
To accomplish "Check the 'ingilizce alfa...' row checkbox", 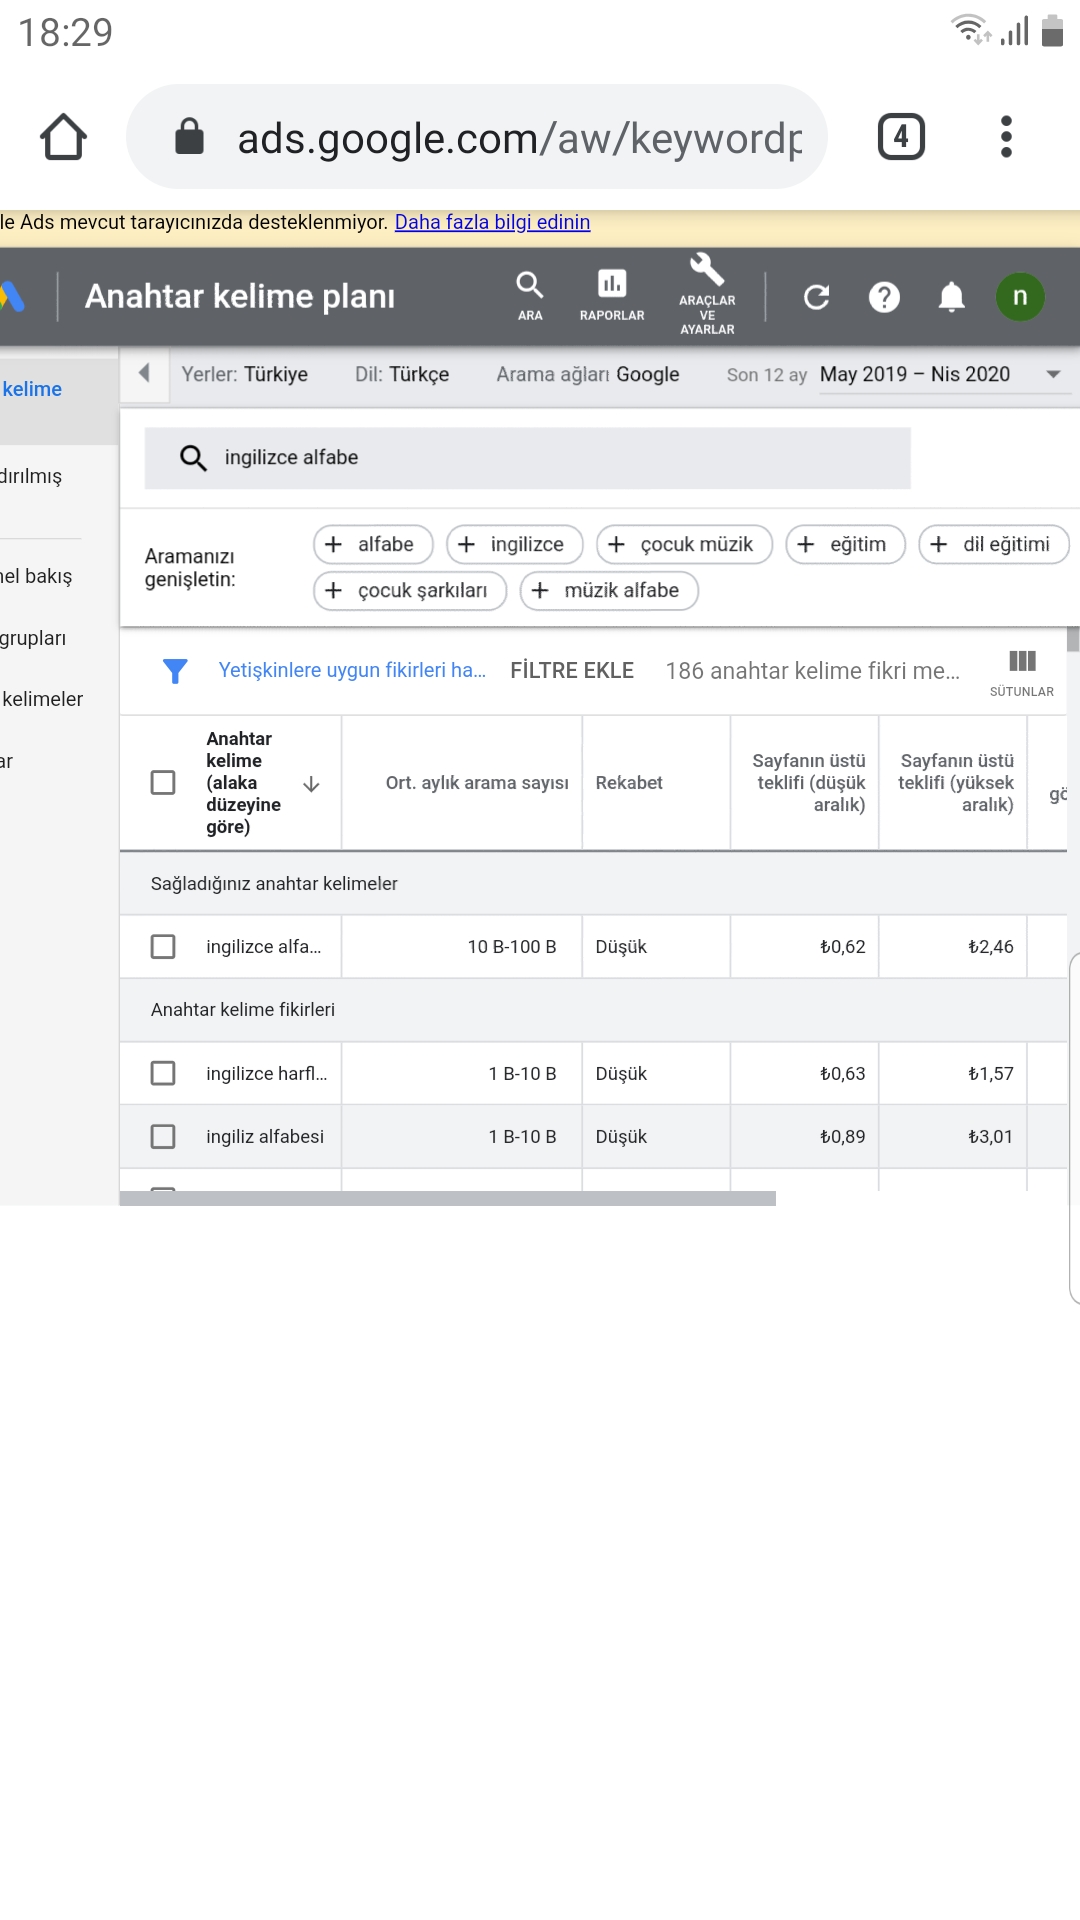I will pyautogui.click(x=163, y=946).
